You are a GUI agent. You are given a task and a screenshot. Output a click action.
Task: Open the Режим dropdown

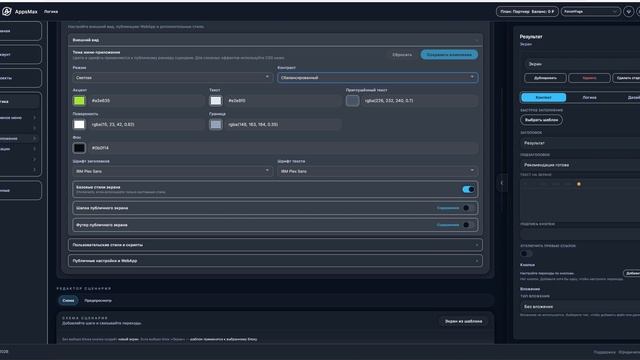pos(172,78)
